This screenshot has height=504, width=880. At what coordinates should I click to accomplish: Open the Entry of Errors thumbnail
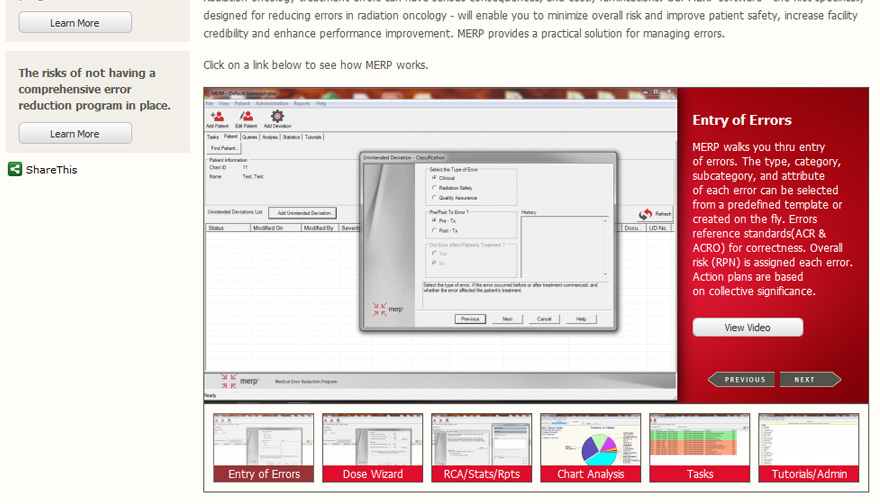[x=264, y=447]
